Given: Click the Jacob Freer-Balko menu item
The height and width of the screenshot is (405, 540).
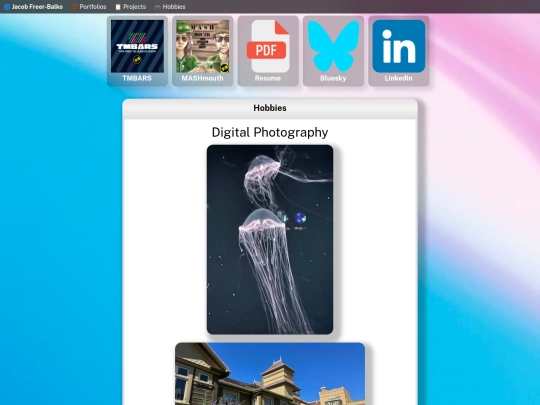Looking at the screenshot, I should [33, 7].
